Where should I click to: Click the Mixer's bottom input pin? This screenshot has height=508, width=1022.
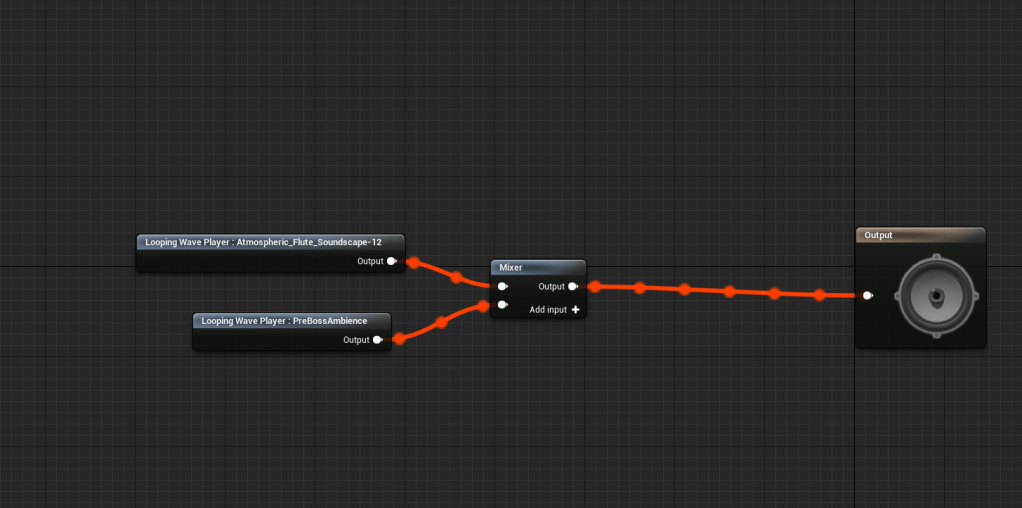point(503,305)
